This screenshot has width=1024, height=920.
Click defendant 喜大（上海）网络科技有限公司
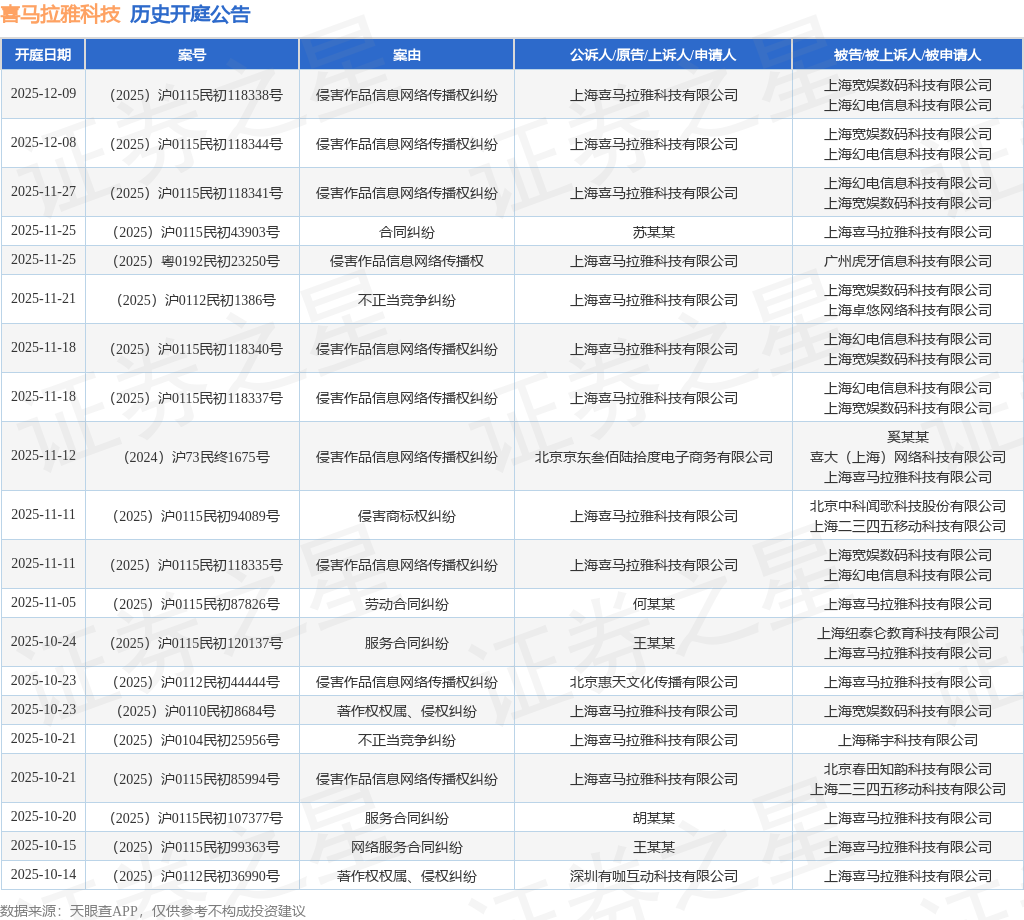(x=907, y=456)
